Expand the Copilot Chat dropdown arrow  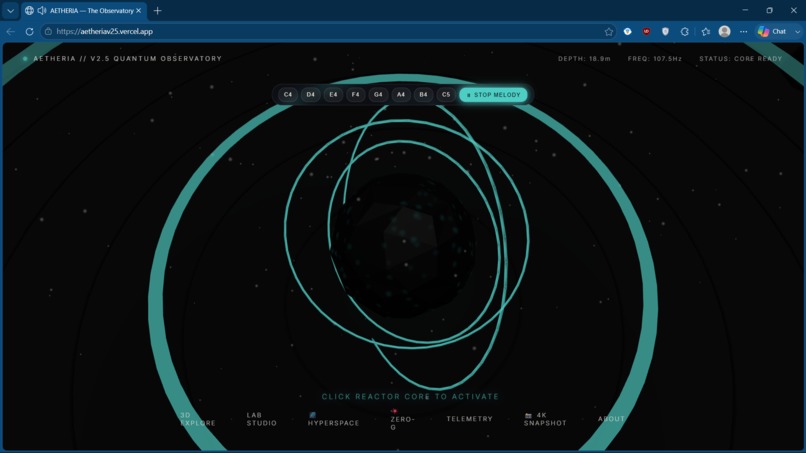(797, 31)
